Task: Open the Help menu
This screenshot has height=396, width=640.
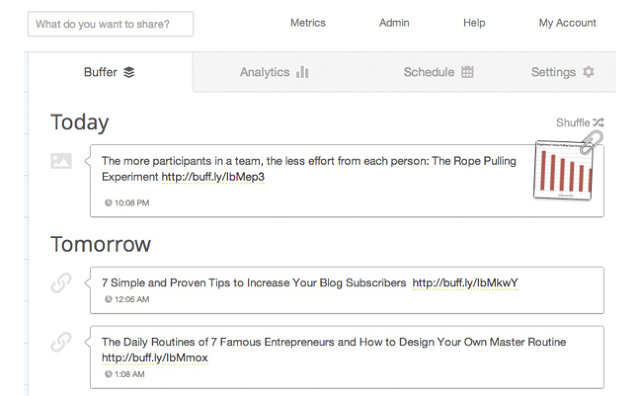Action: pos(474,23)
